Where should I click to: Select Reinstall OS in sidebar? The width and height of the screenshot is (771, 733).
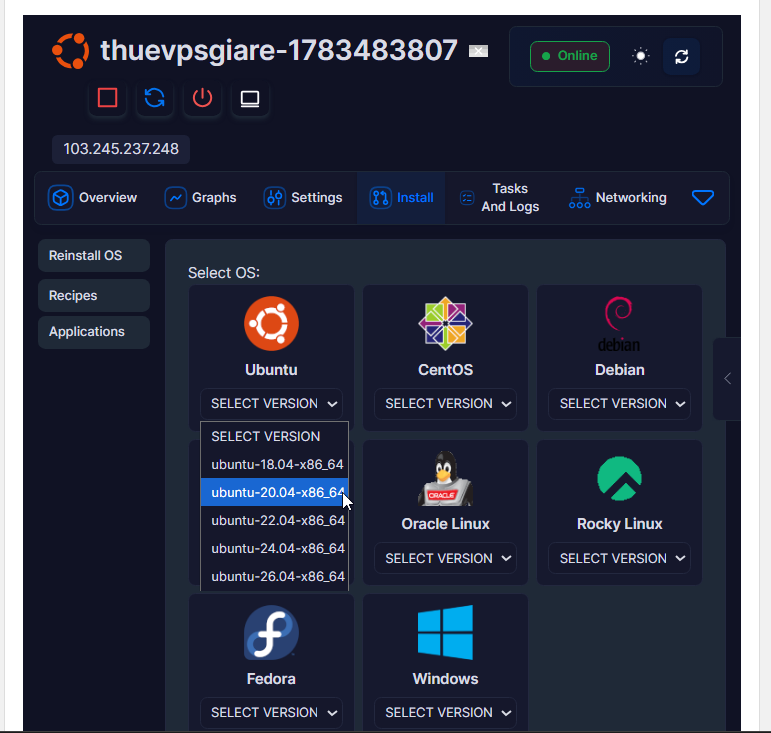(x=94, y=256)
